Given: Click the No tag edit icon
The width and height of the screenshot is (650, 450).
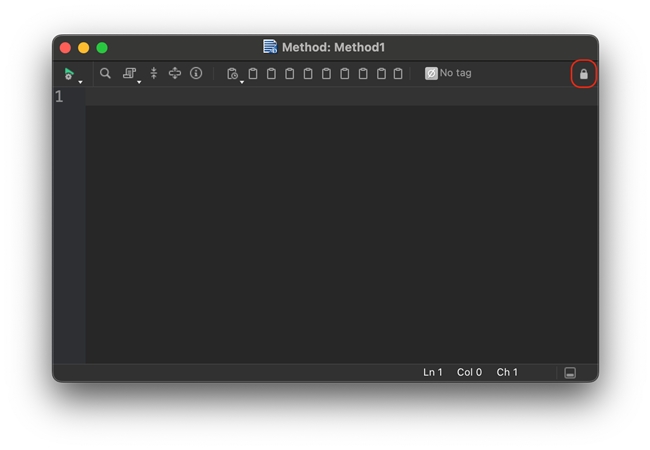Looking at the screenshot, I should click(431, 73).
